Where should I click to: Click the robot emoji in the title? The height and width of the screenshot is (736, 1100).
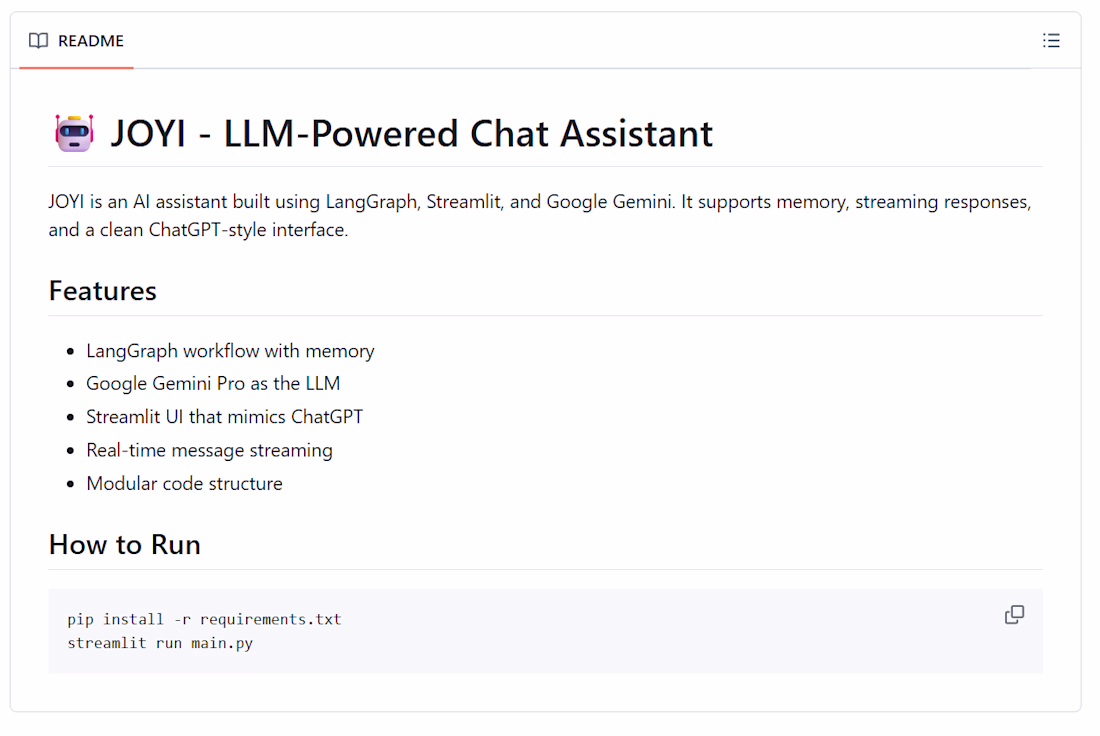74,133
